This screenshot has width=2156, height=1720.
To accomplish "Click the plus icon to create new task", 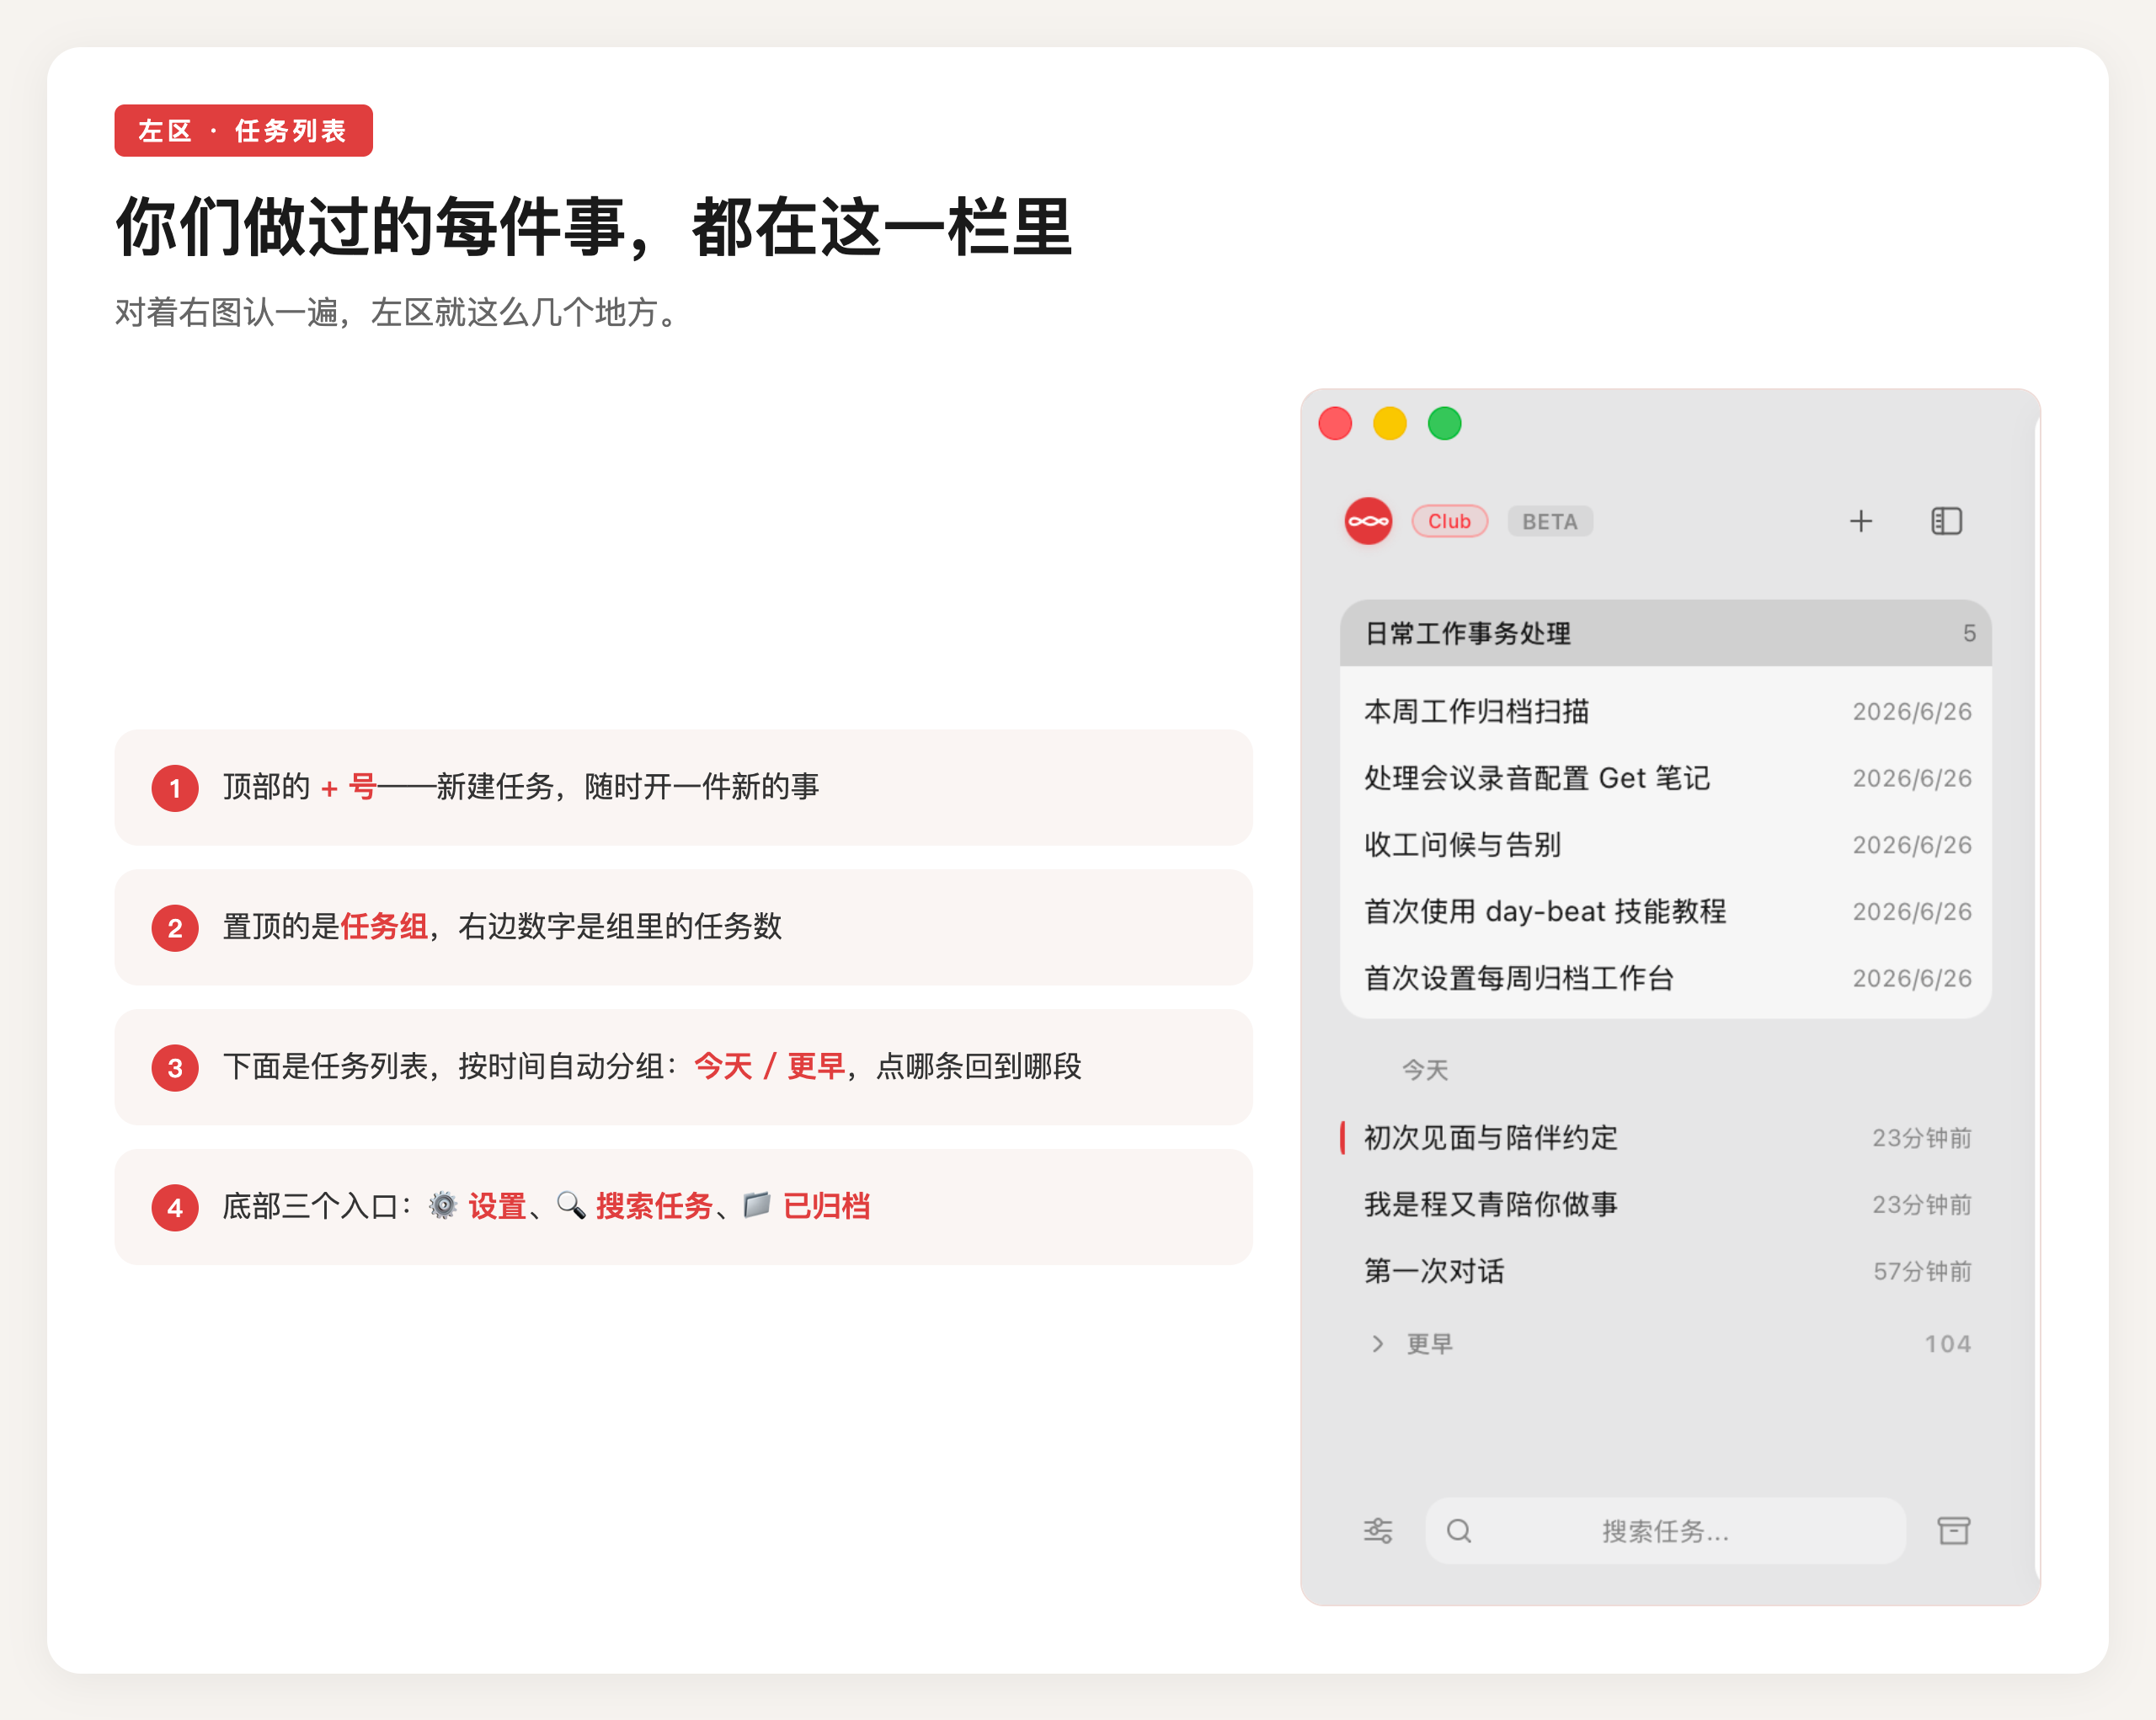I will 1860,521.
